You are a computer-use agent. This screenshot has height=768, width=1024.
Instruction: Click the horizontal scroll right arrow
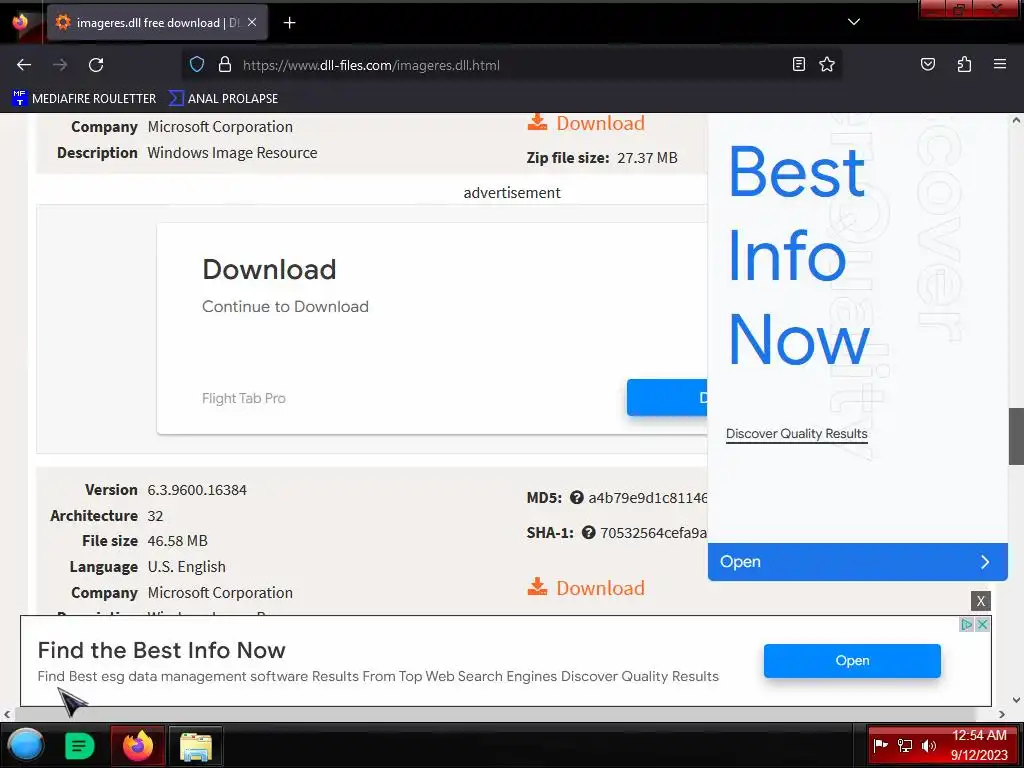click(1001, 714)
